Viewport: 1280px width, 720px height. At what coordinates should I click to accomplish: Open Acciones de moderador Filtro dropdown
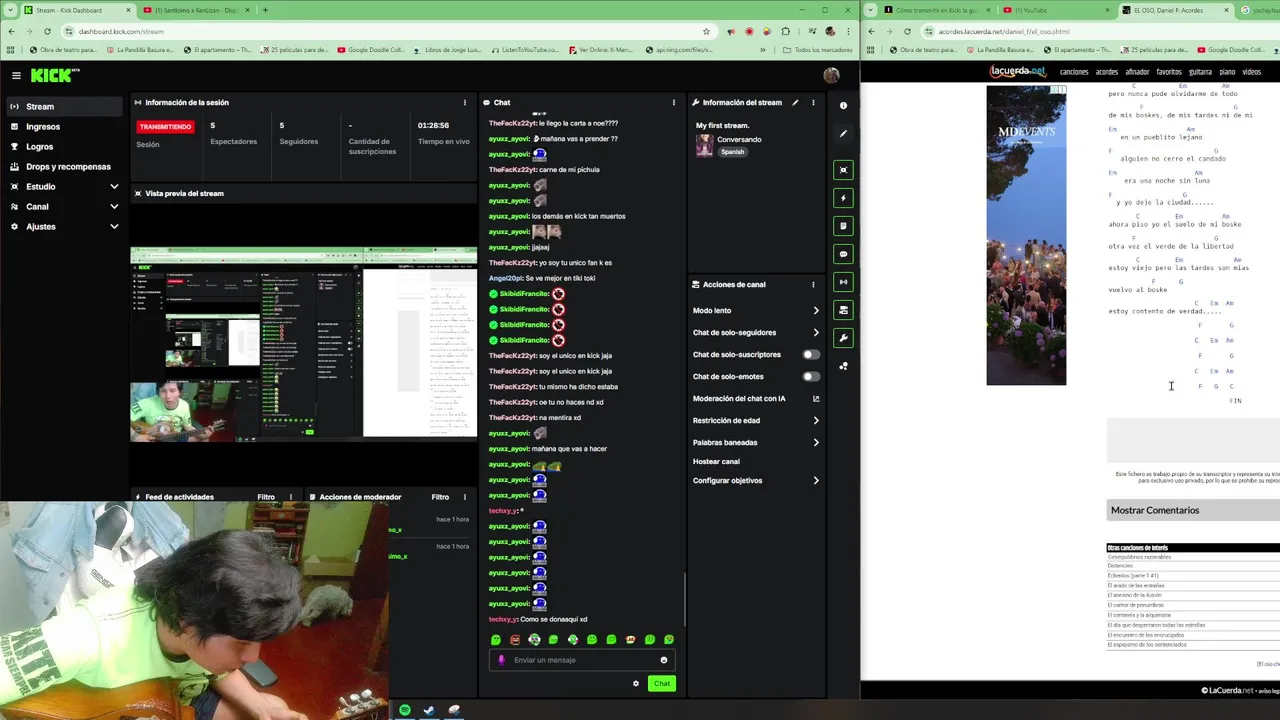click(x=440, y=497)
